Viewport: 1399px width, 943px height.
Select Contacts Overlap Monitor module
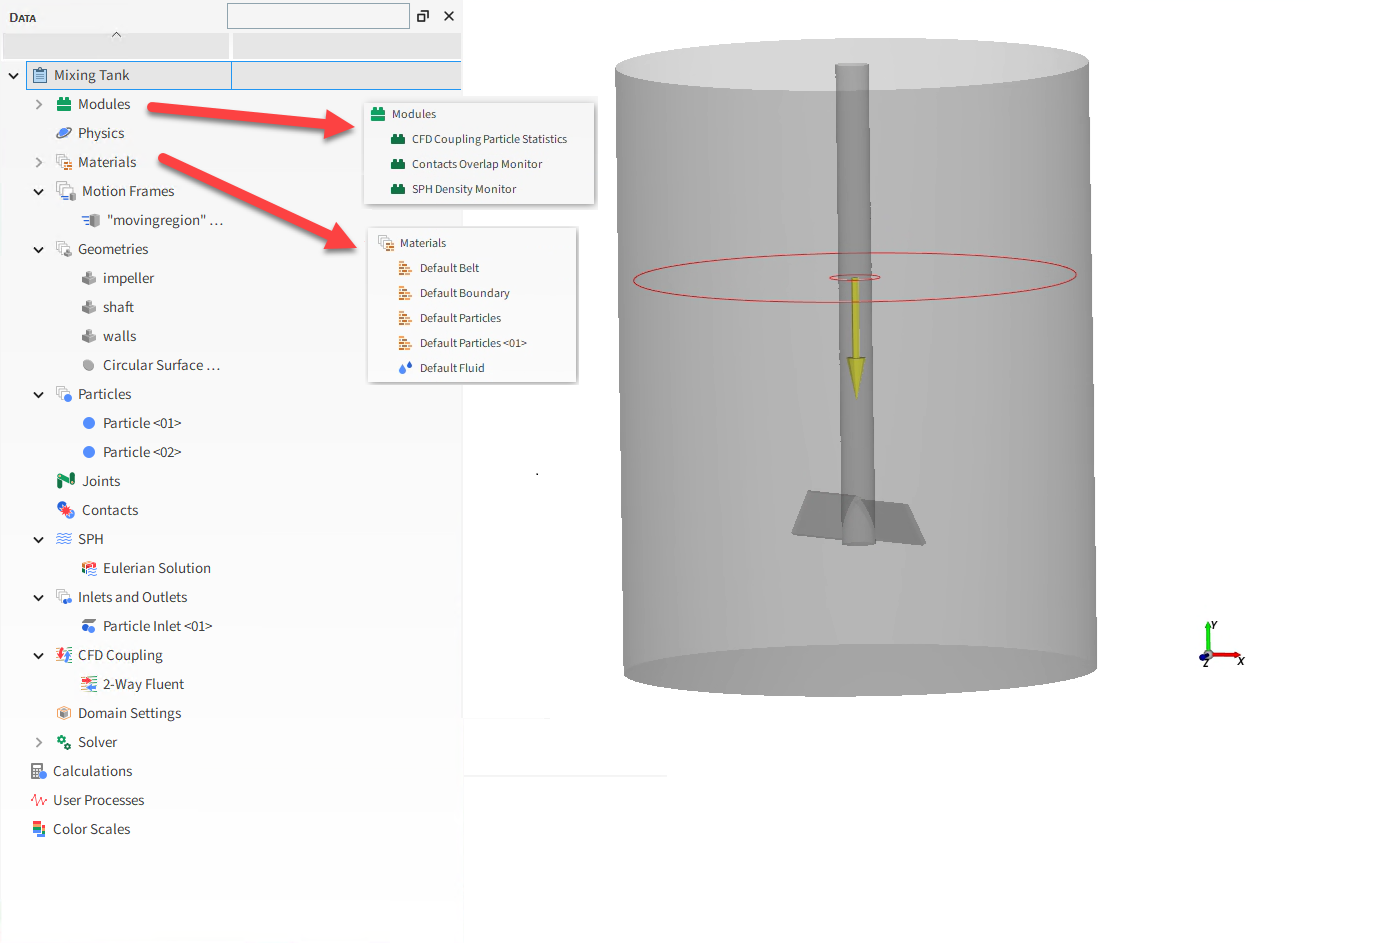(477, 164)
